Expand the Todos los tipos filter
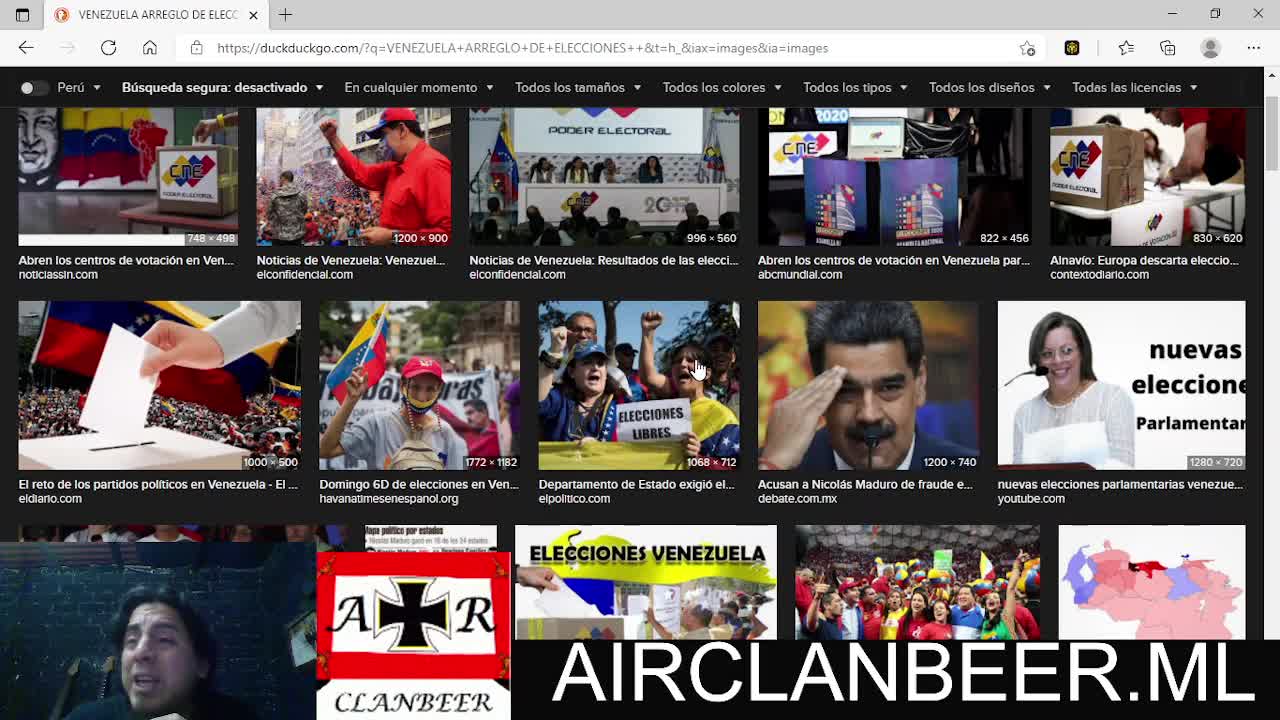 (x=855, y=87)
